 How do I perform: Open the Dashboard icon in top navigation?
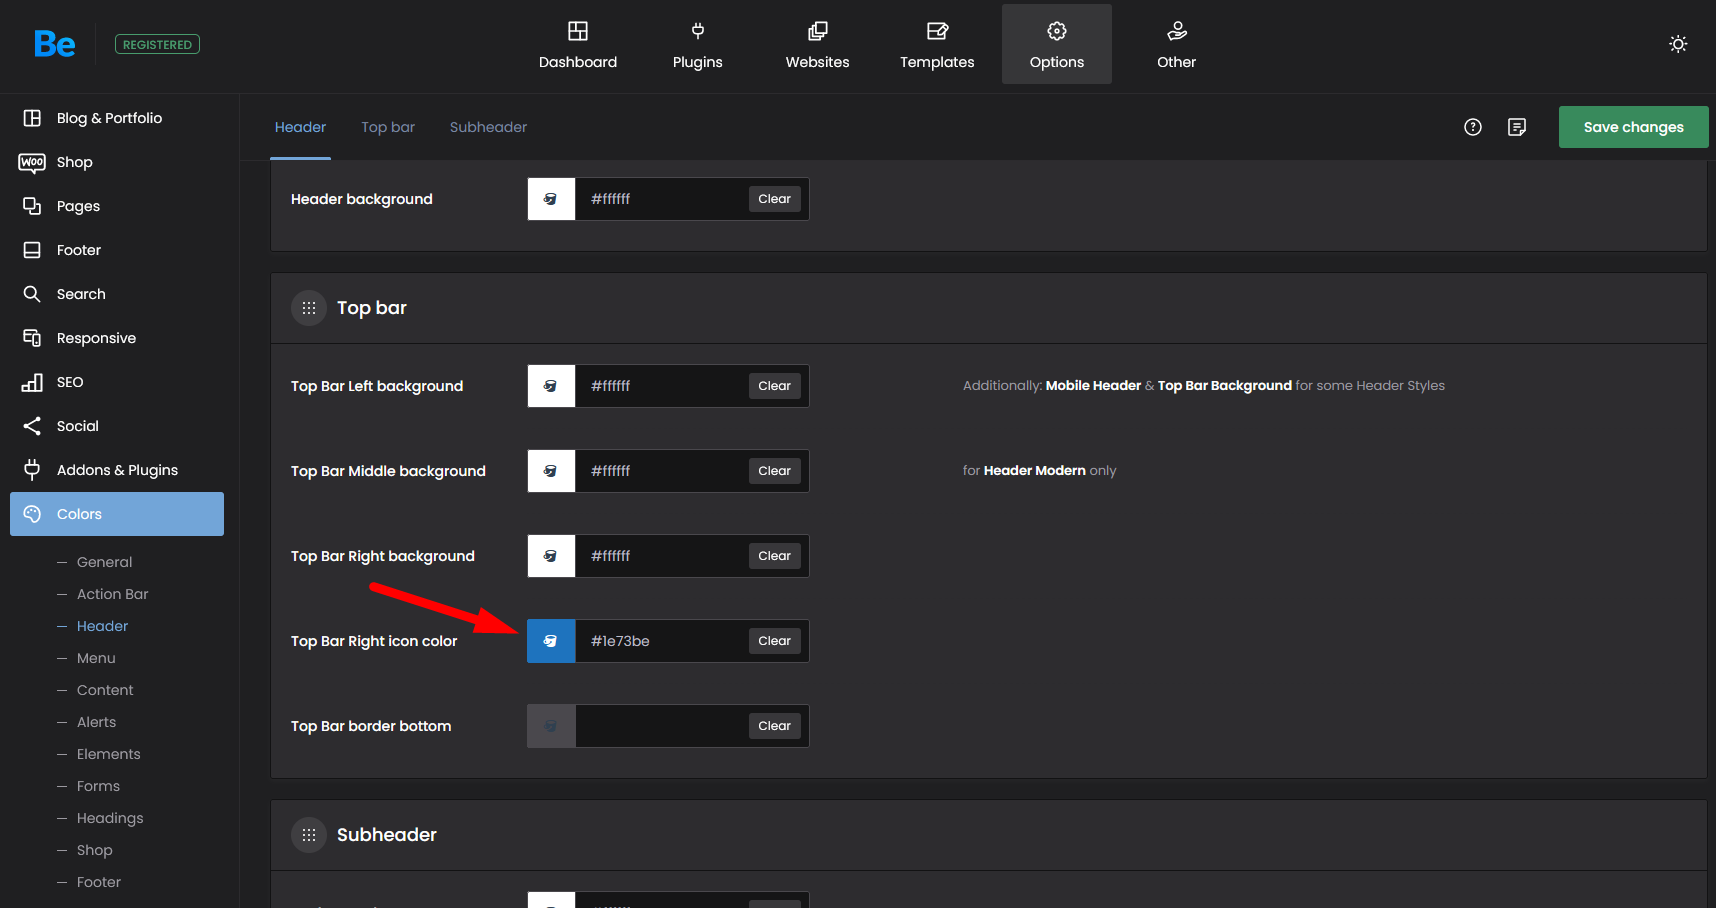tap(578, 31)
